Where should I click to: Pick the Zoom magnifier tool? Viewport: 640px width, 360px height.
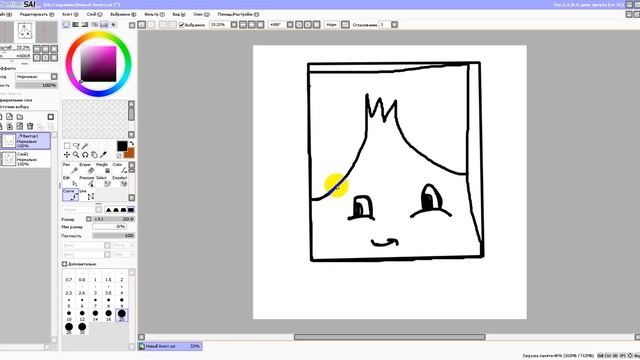click(x=76, y=155)
